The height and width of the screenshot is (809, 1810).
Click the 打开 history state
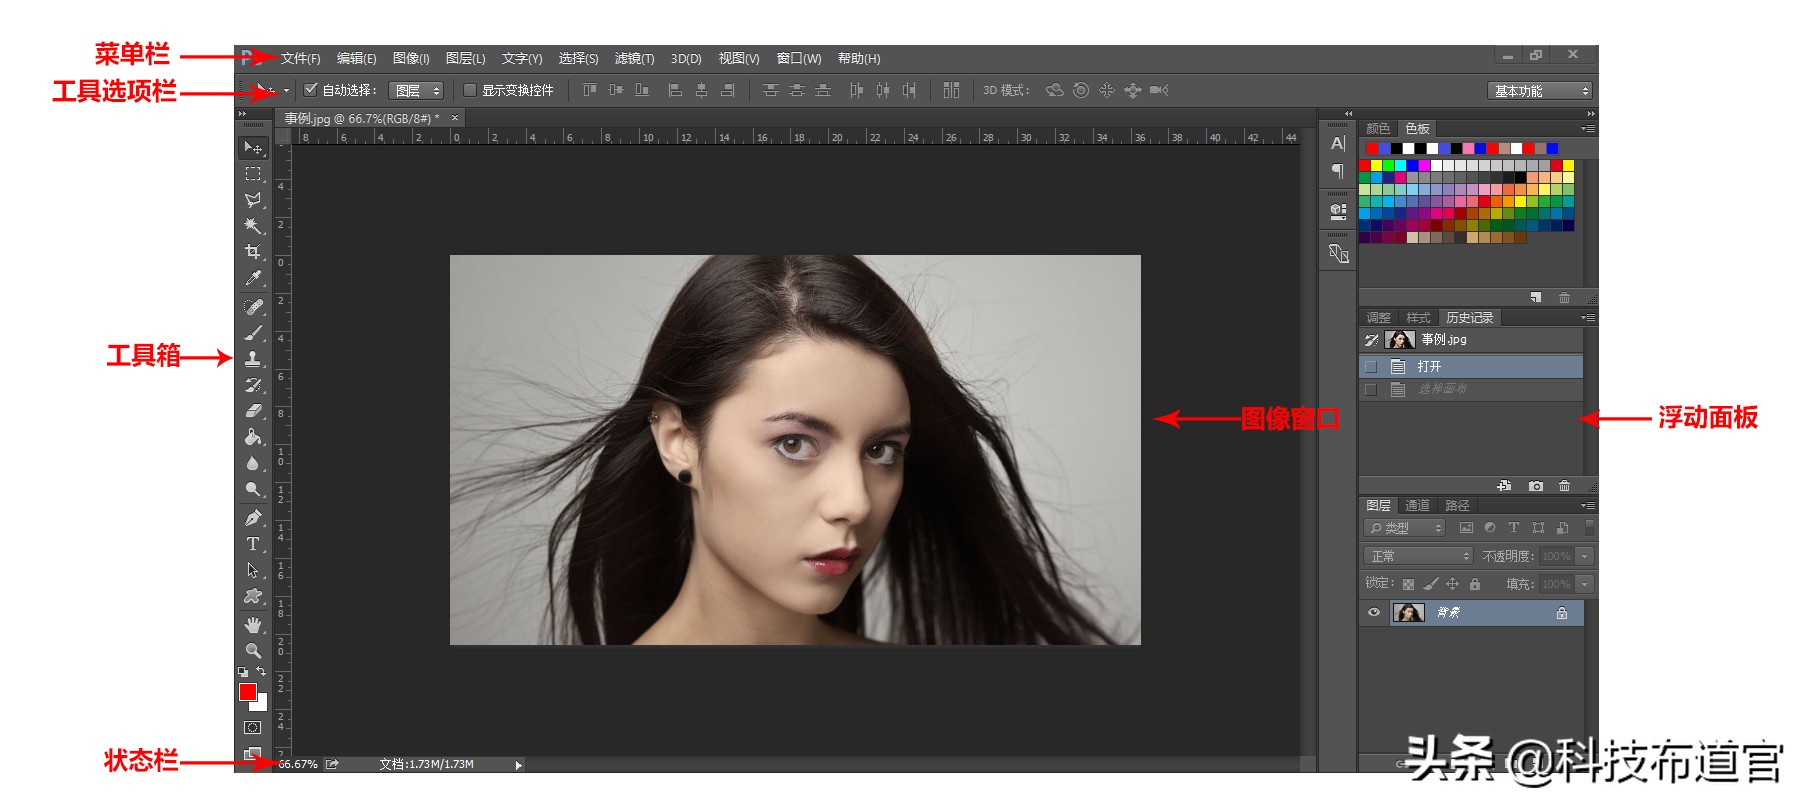click(1429, 367)
